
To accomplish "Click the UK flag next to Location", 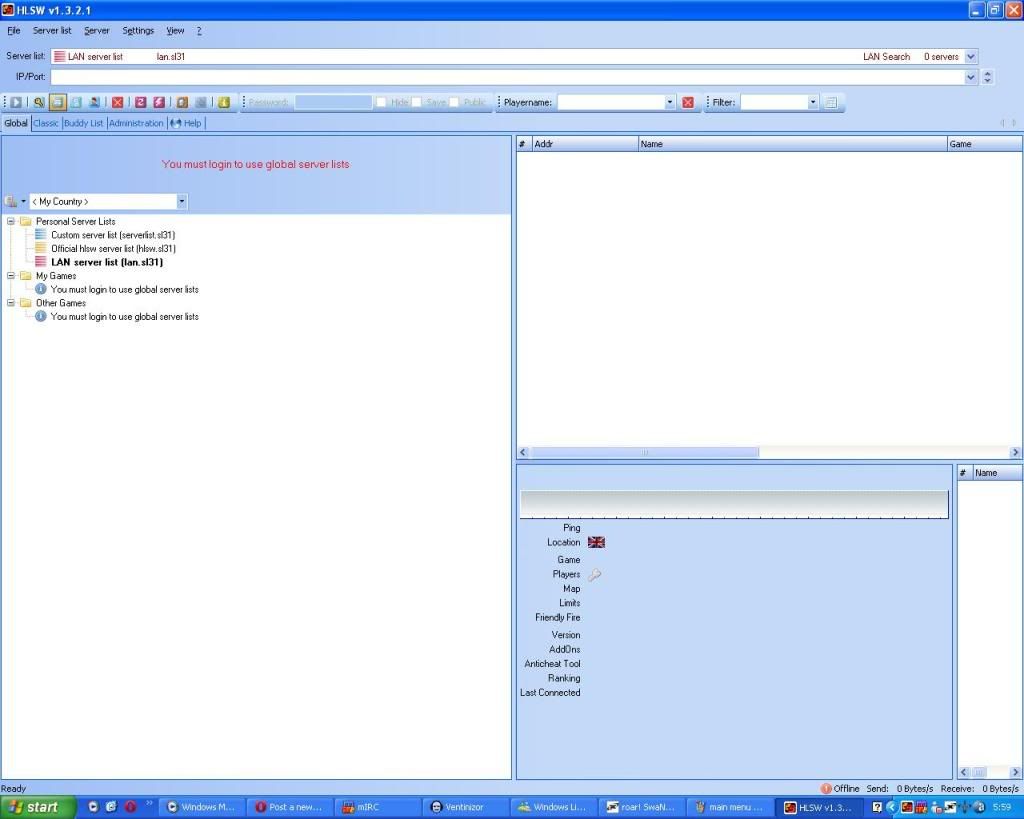I will [596, 542].
